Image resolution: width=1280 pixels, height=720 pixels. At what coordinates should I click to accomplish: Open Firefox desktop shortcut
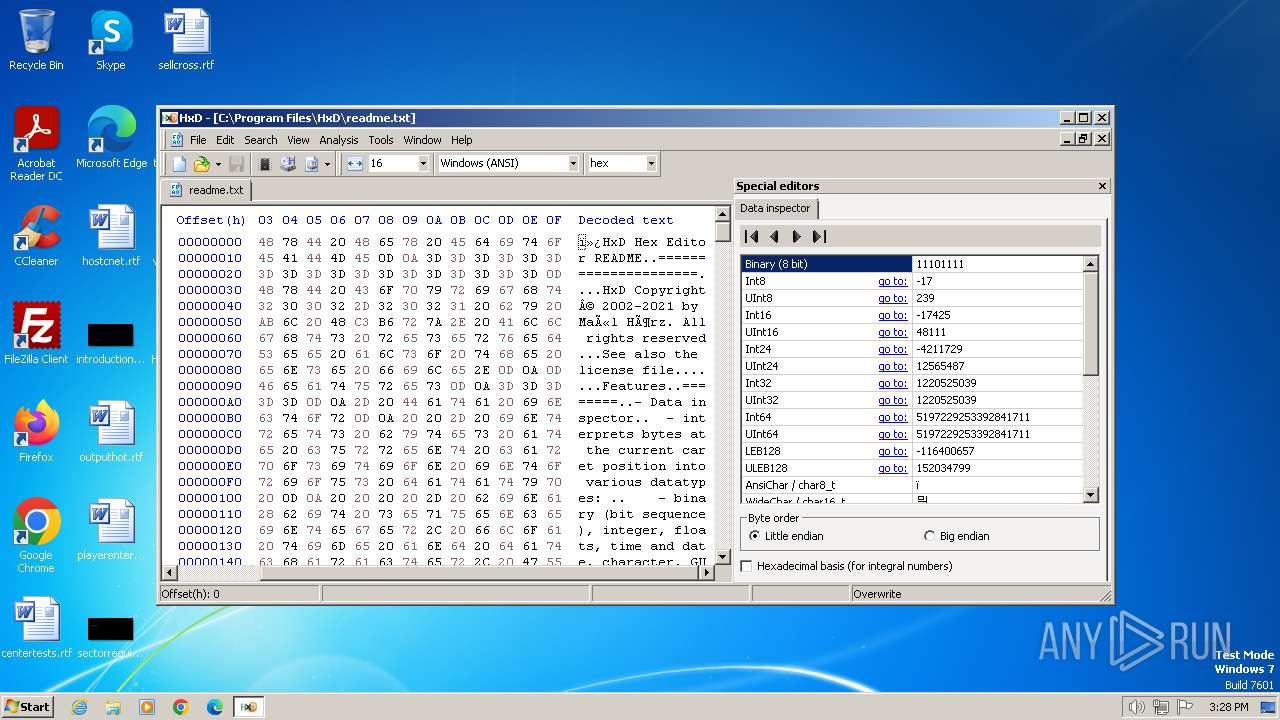tap(36, 432)
